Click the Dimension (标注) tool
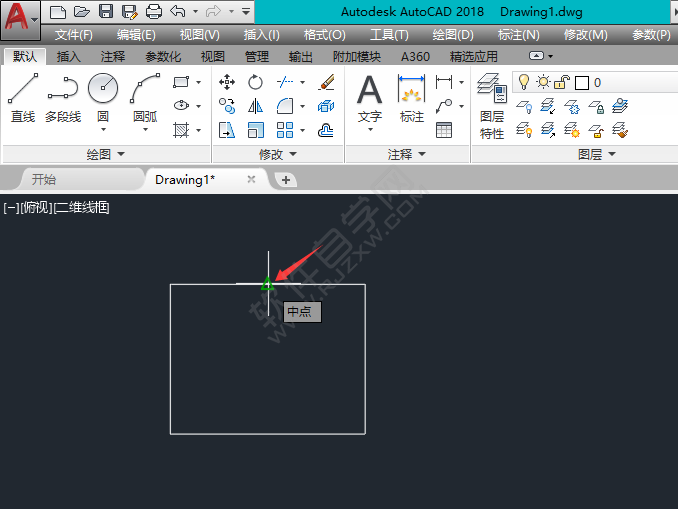The height and width of the screenshot is (509, 678). point(412,98)
